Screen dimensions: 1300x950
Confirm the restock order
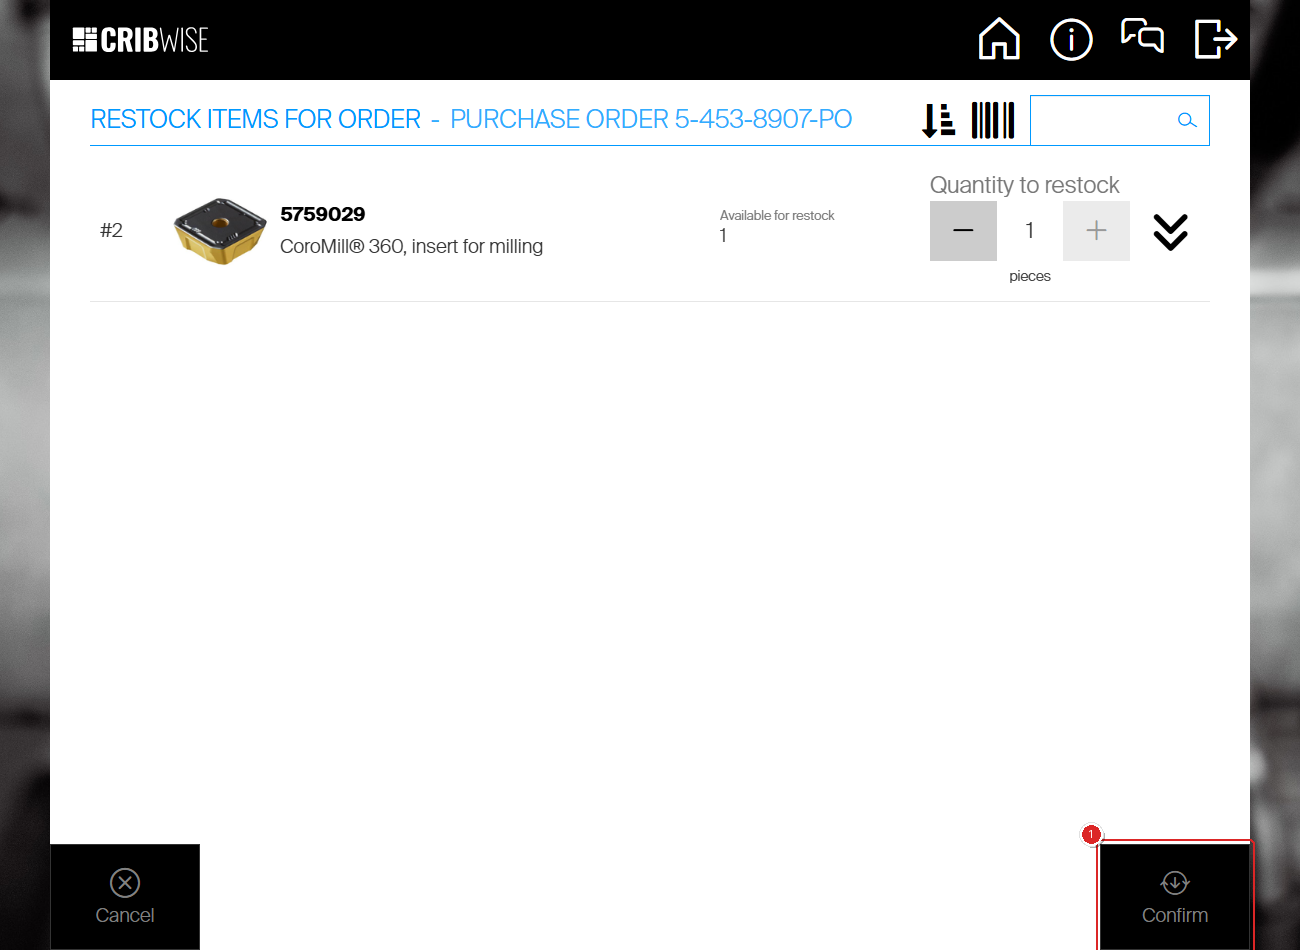[x=1174, y=896]
